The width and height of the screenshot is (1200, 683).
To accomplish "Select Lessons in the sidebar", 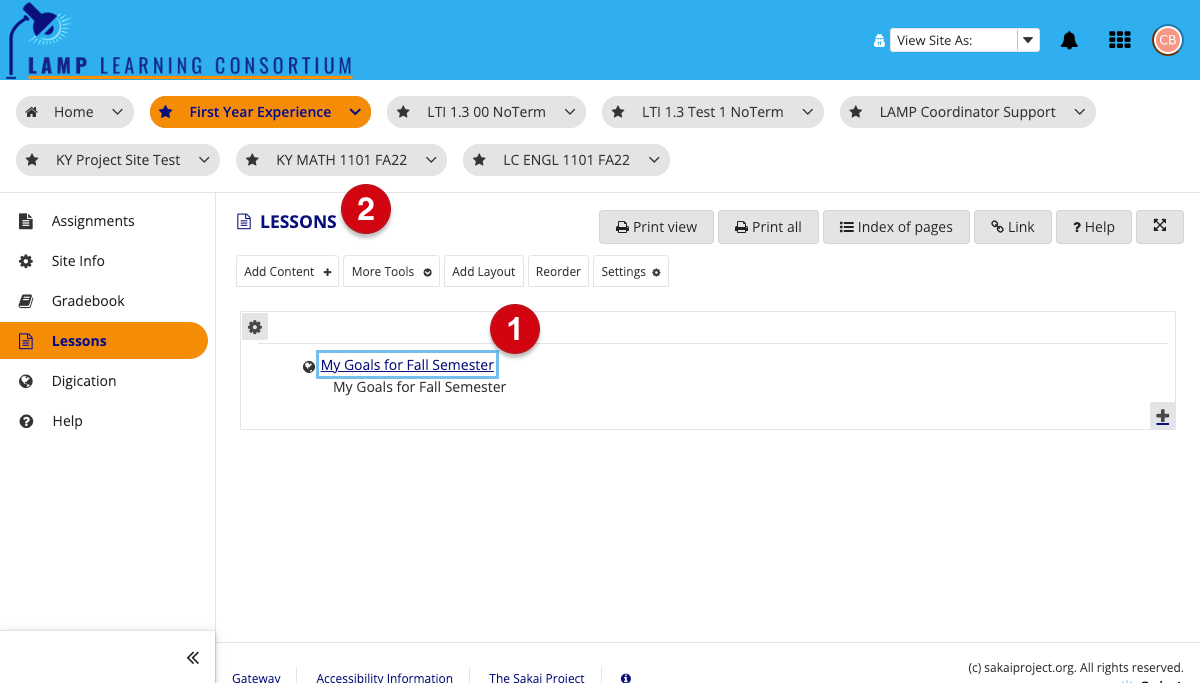I will tap(104, 341).
